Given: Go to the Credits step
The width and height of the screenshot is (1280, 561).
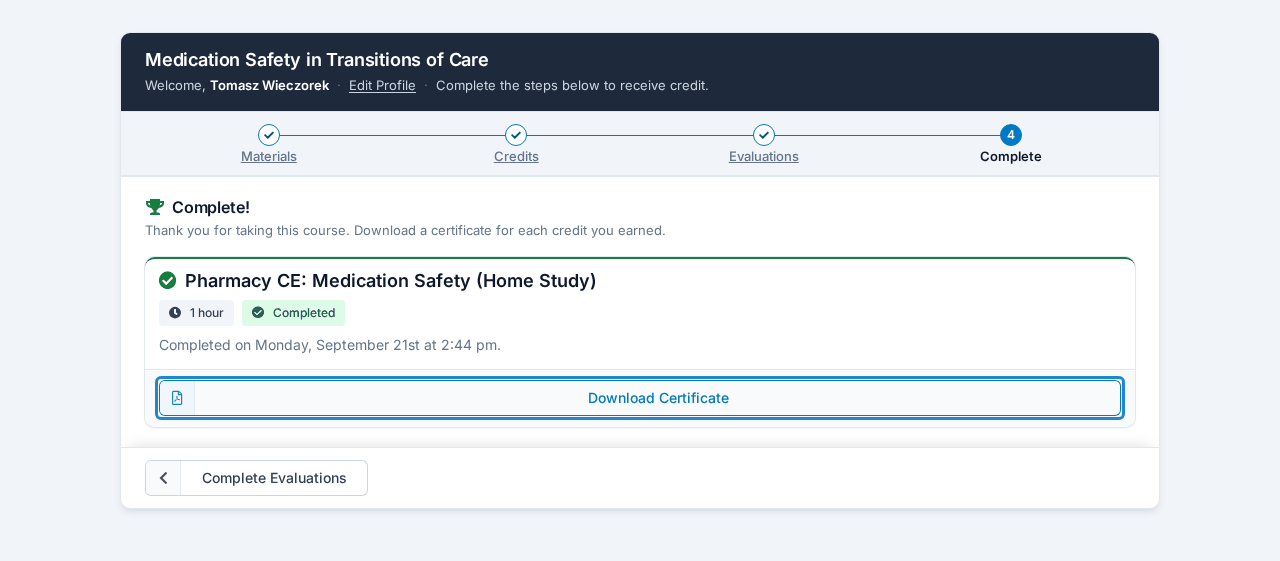Looking at the screenshot, I should pos(516,156).
